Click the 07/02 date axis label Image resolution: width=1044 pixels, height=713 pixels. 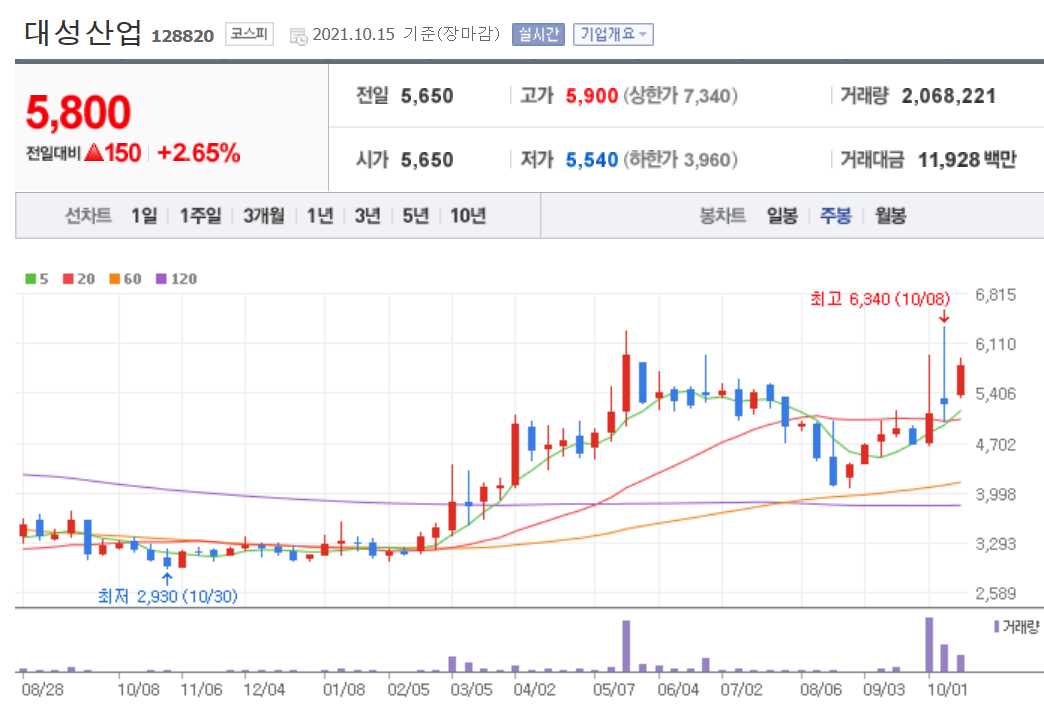[741, 690]
